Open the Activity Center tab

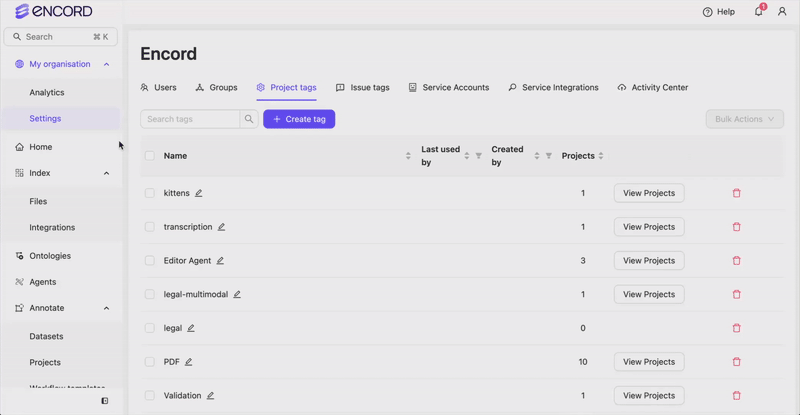point(653,87)
